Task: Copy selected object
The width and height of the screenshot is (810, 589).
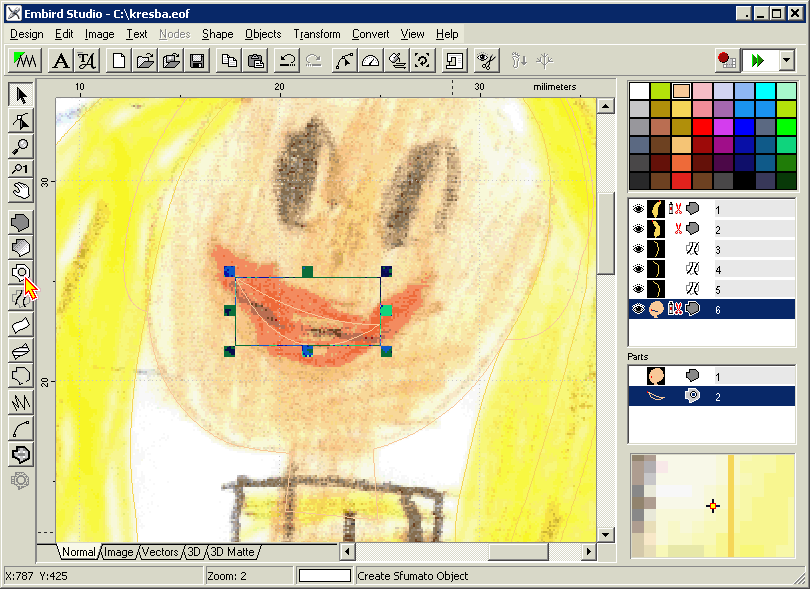Action: coord(229,61)
